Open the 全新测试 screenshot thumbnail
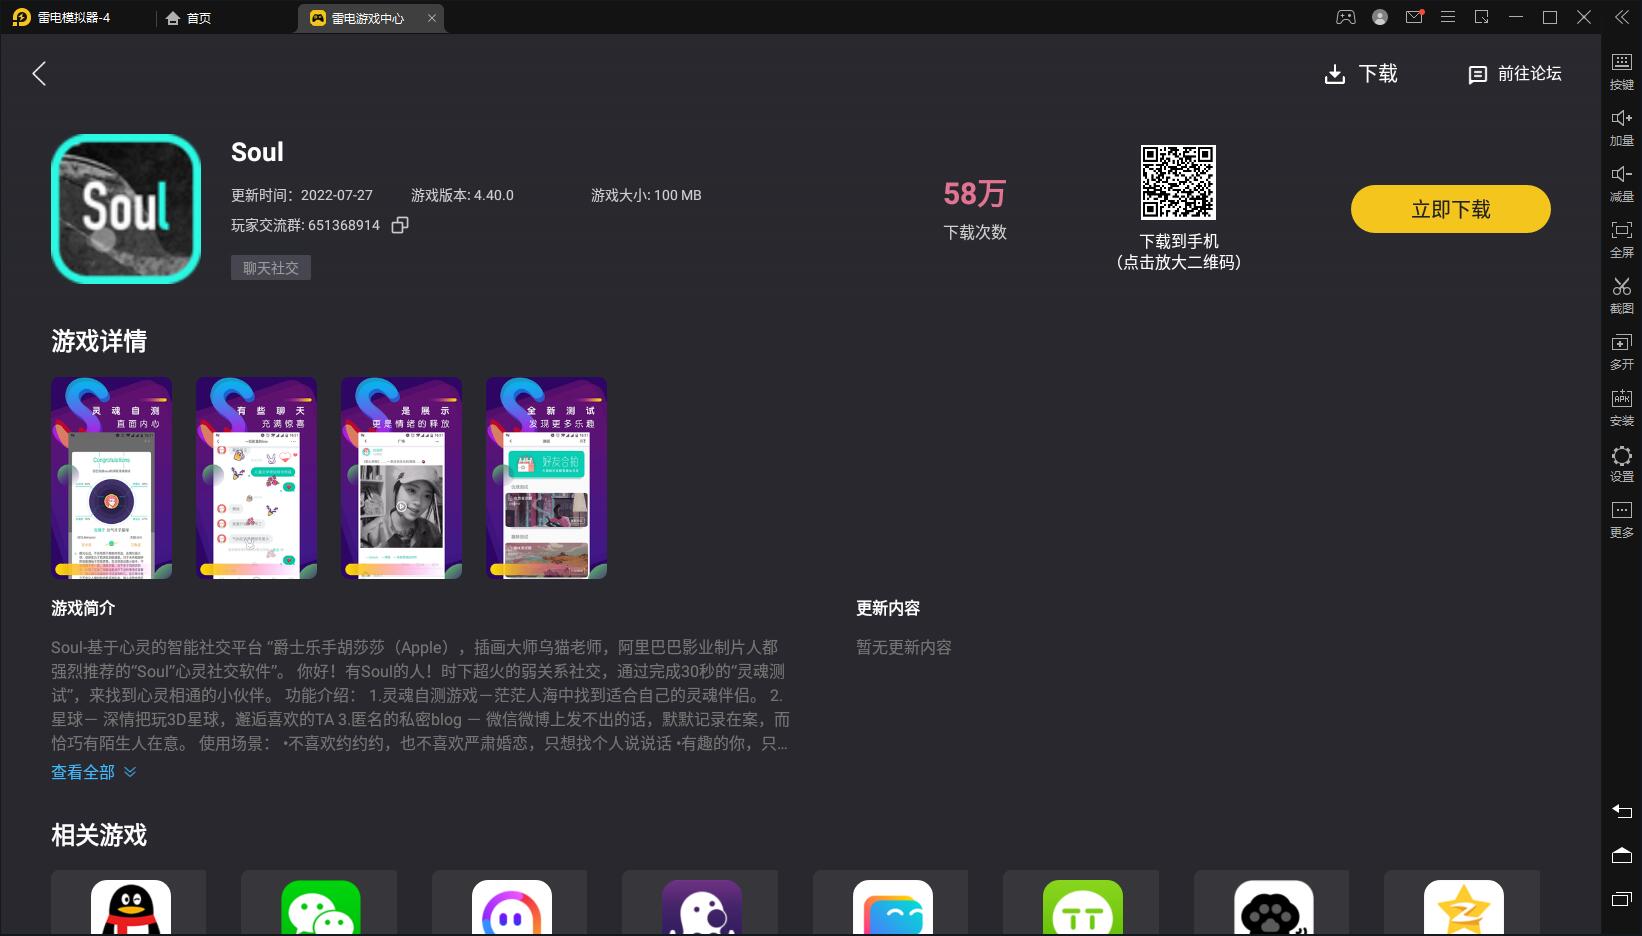Image resolution: width=1642 pixels, height=936 pixels. tap(547, 478)
